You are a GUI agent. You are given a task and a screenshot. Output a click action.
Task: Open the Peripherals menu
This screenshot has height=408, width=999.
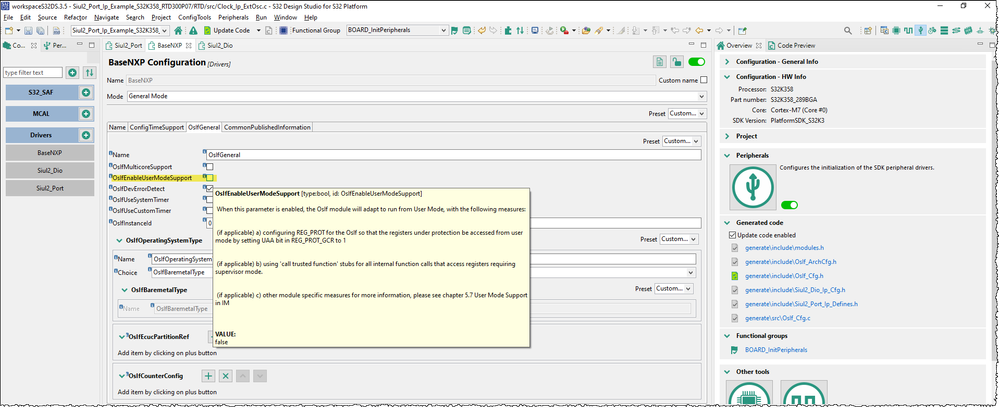(232, 17)
